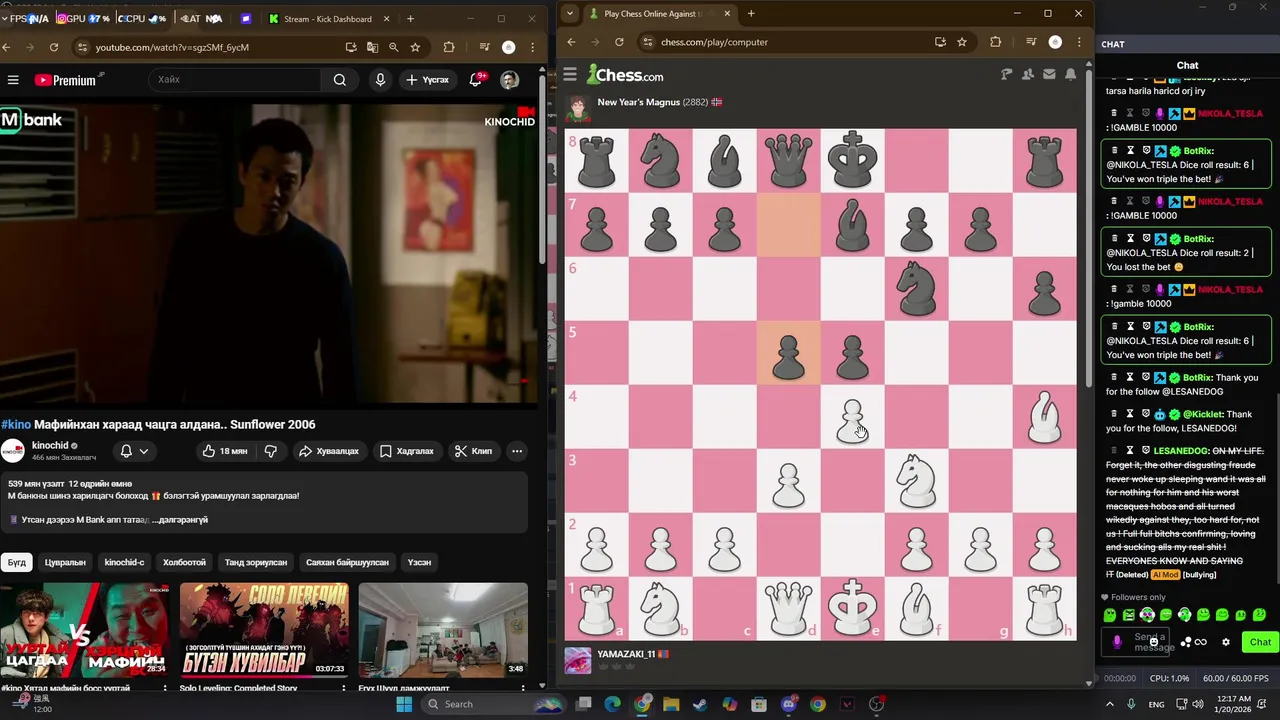Start YouTube voice search with microphone

(380, 80)
